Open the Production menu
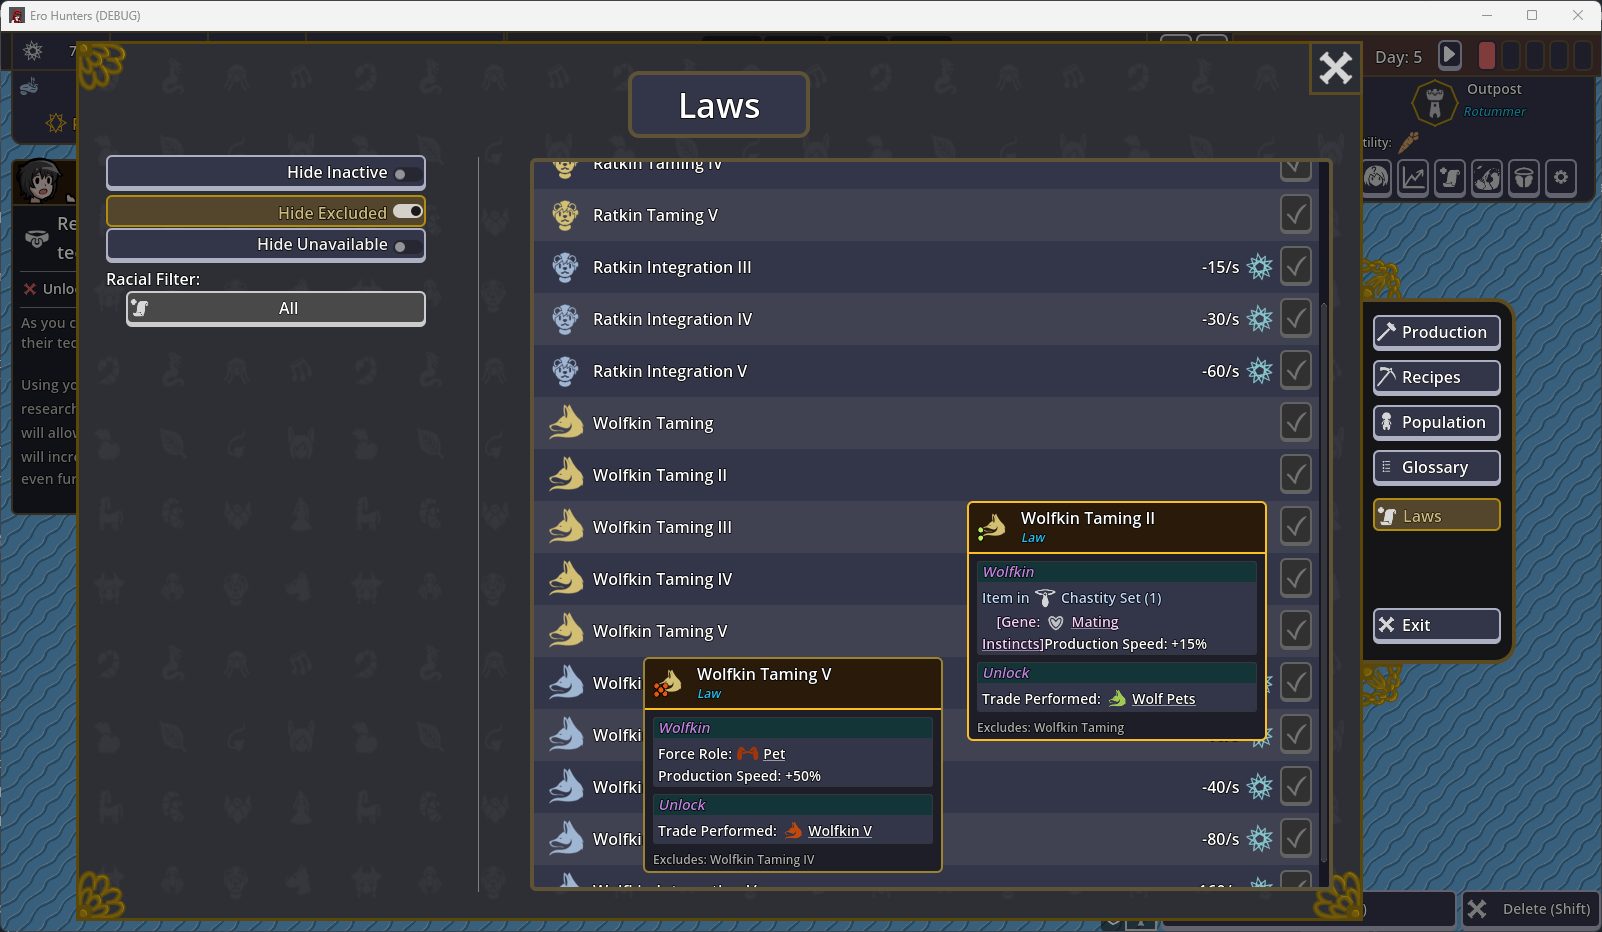1602x932 pixels. pos(1436,332)
